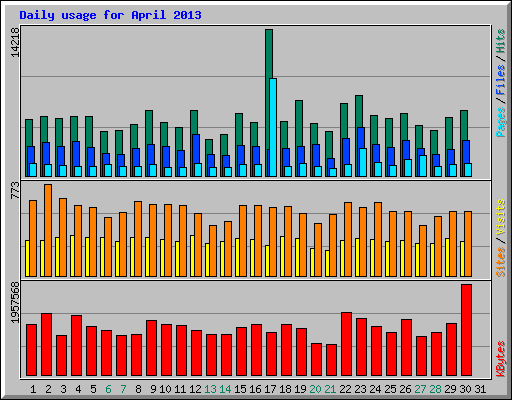Select the cyan pages bar for day 27
The image size is (512, 400).
click(423, 166)
